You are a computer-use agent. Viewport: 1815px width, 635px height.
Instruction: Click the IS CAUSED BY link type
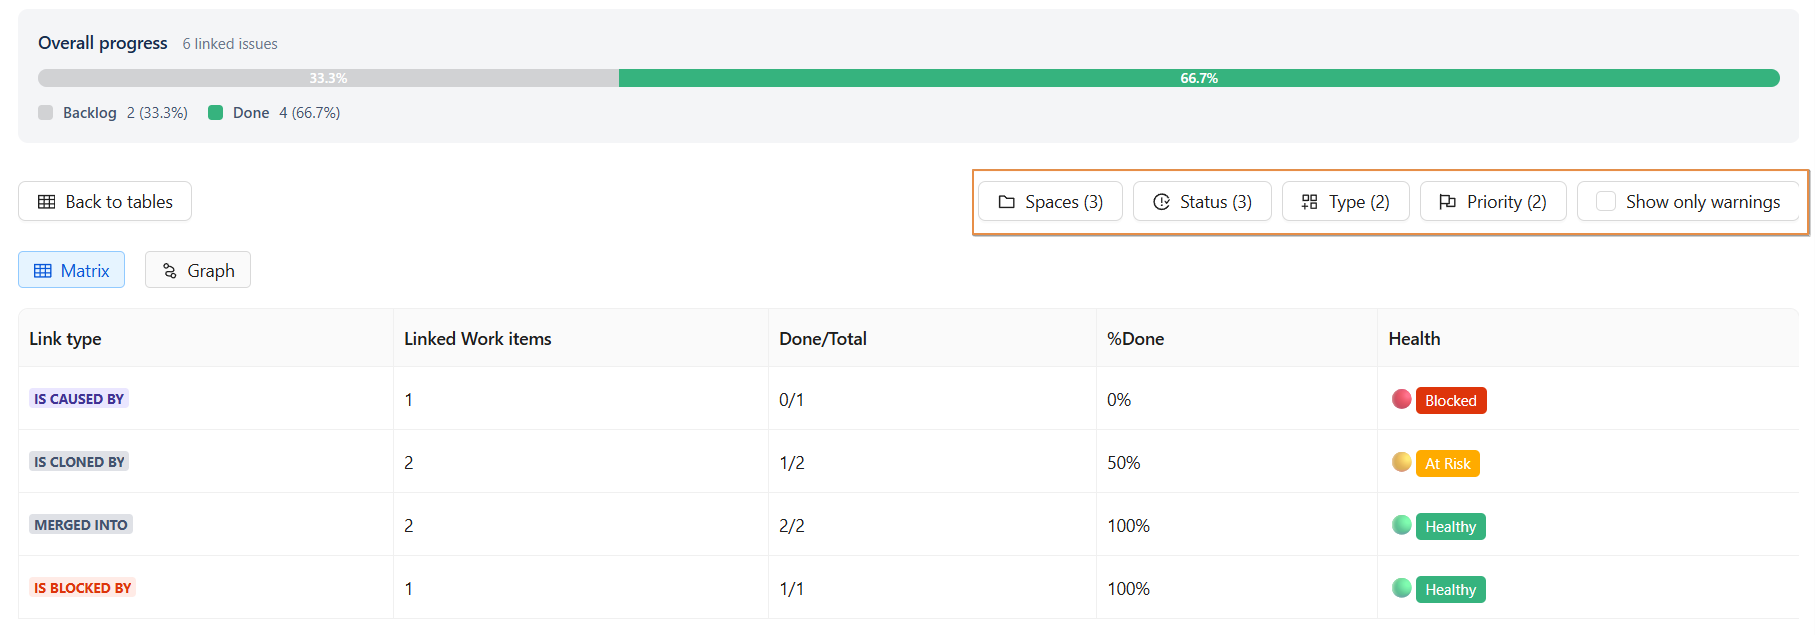click(x=79, y=399)
